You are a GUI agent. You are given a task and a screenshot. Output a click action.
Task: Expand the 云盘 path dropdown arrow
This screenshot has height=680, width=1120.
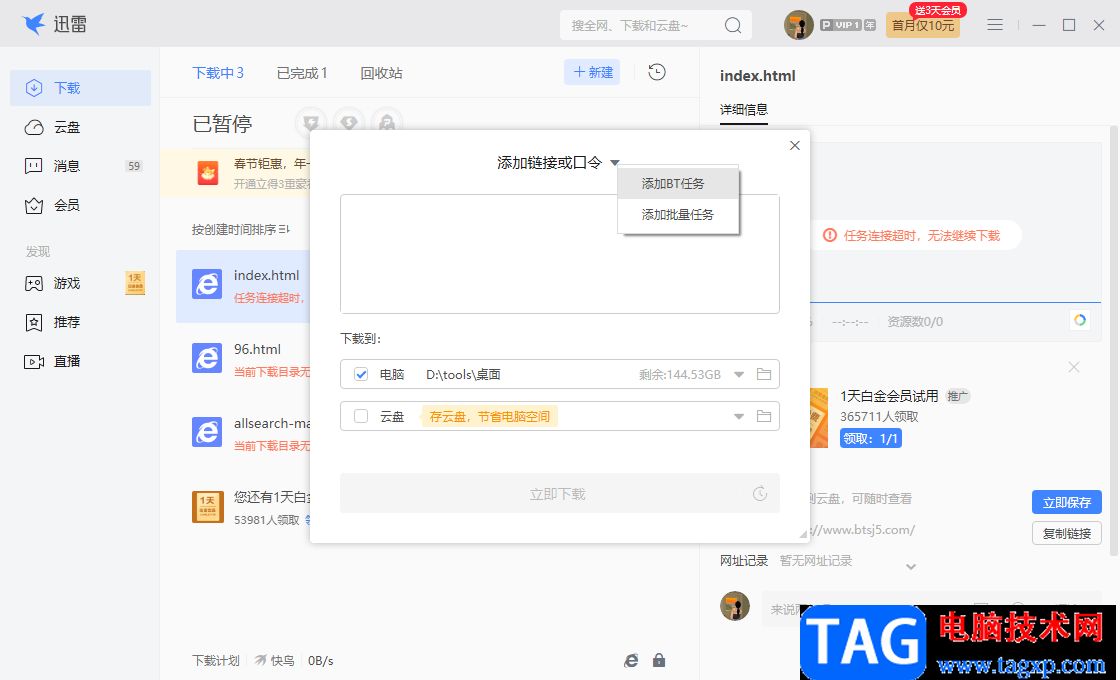tap(739, 416)
